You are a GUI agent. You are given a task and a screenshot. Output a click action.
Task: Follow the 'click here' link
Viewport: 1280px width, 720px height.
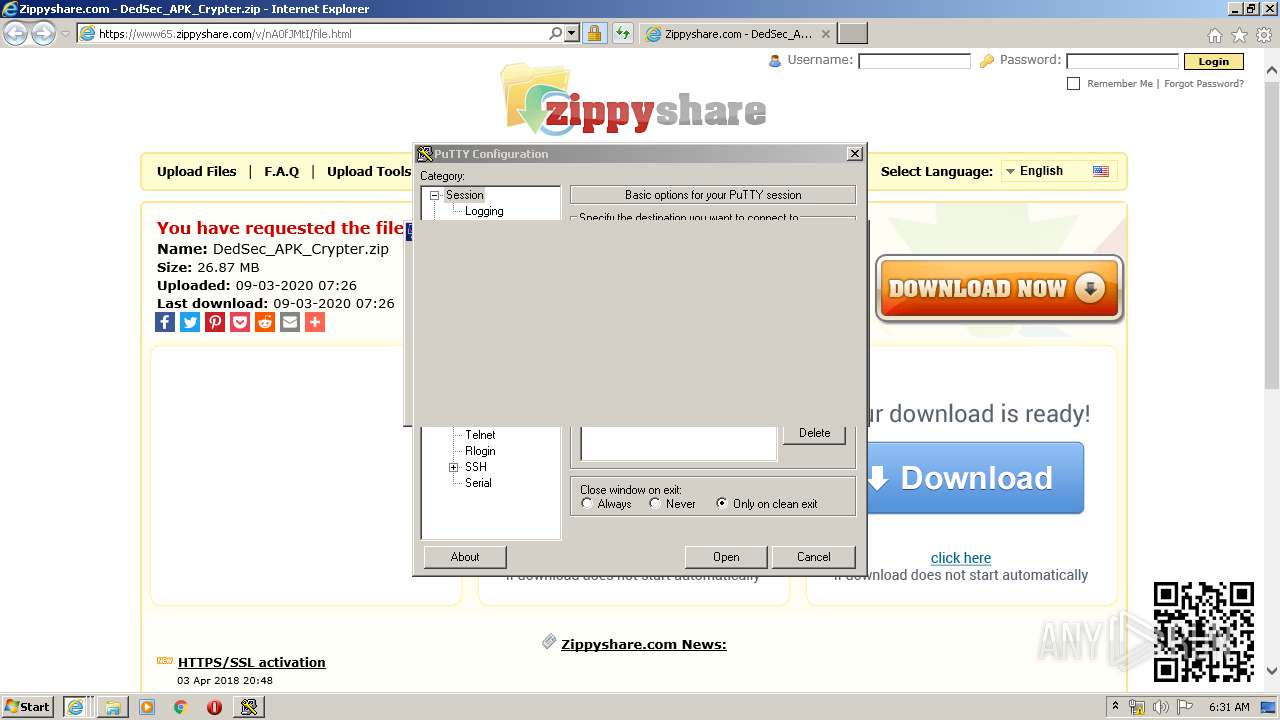[961, 558]
